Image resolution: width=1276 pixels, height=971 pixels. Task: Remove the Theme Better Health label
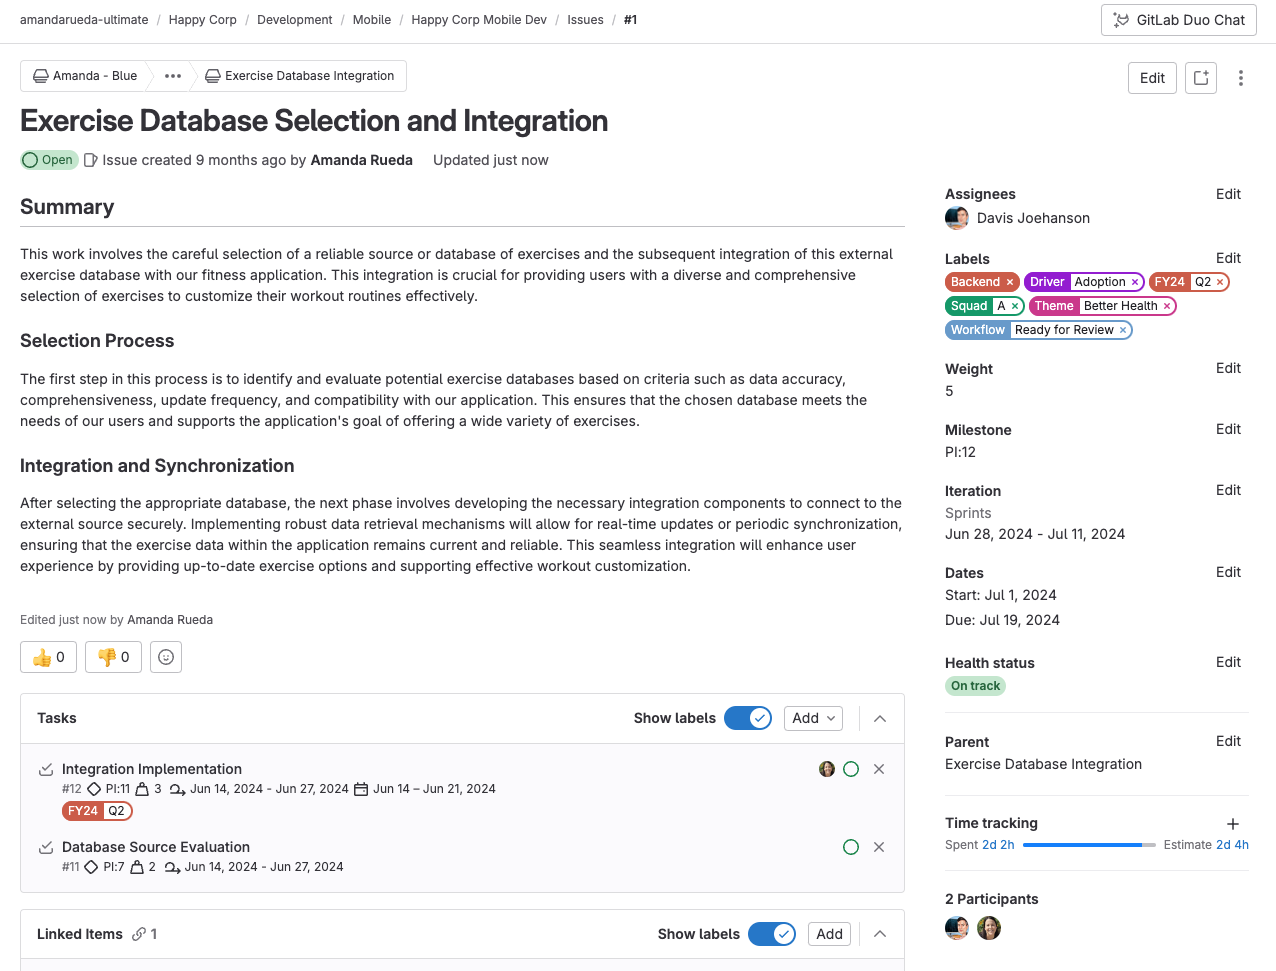click(x=1167, y=306)
